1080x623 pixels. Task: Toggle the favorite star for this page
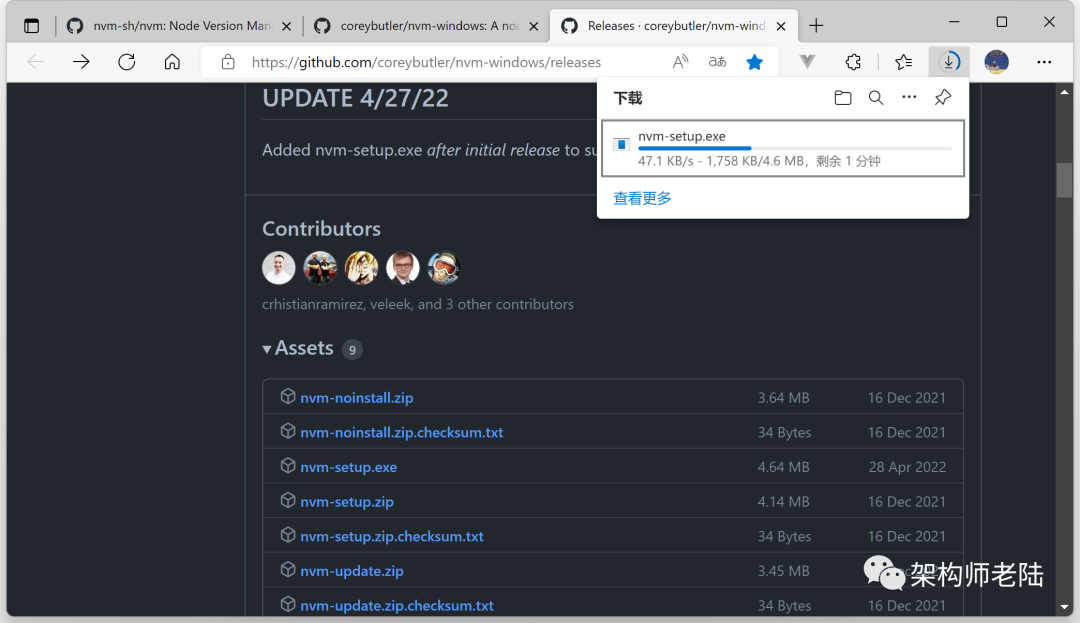point(755,62)
